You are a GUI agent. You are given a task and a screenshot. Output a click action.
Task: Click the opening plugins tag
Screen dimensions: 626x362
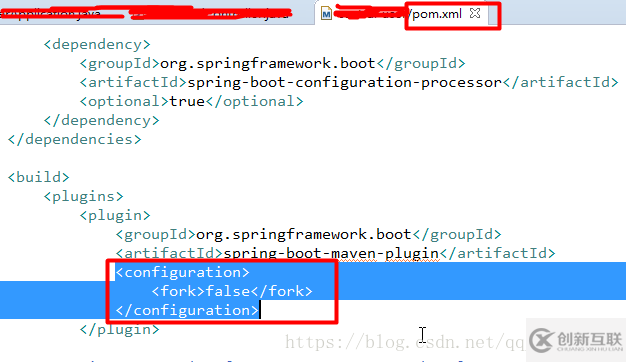[83, 196]
